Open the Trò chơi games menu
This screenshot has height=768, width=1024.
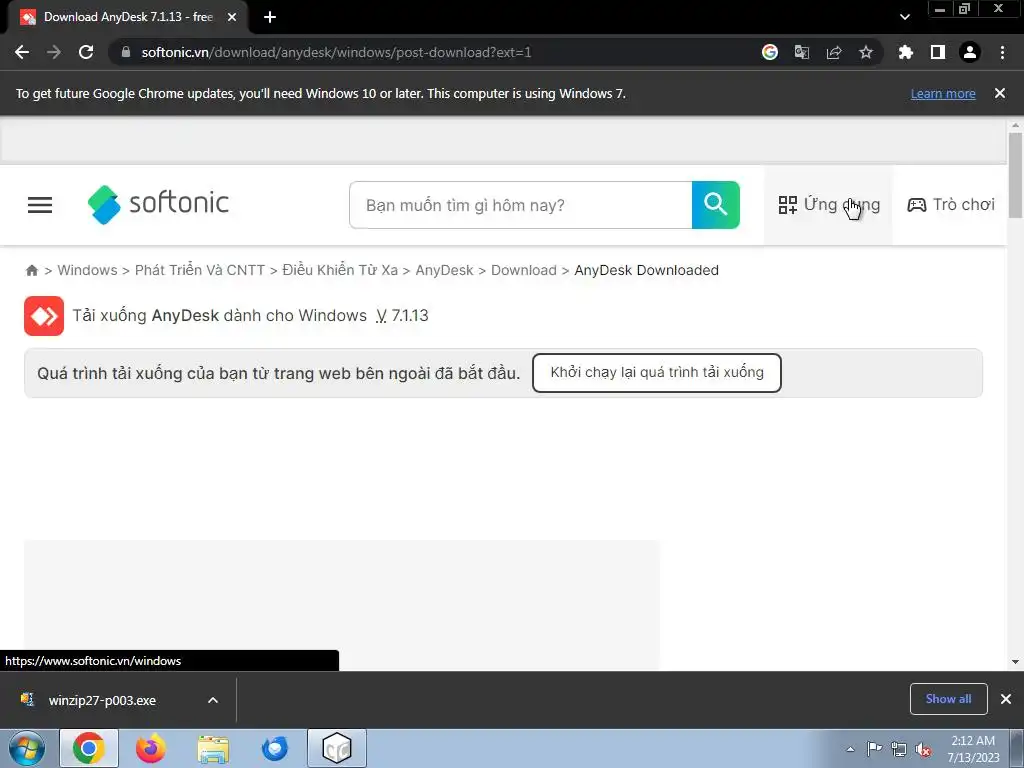(951, 205)
